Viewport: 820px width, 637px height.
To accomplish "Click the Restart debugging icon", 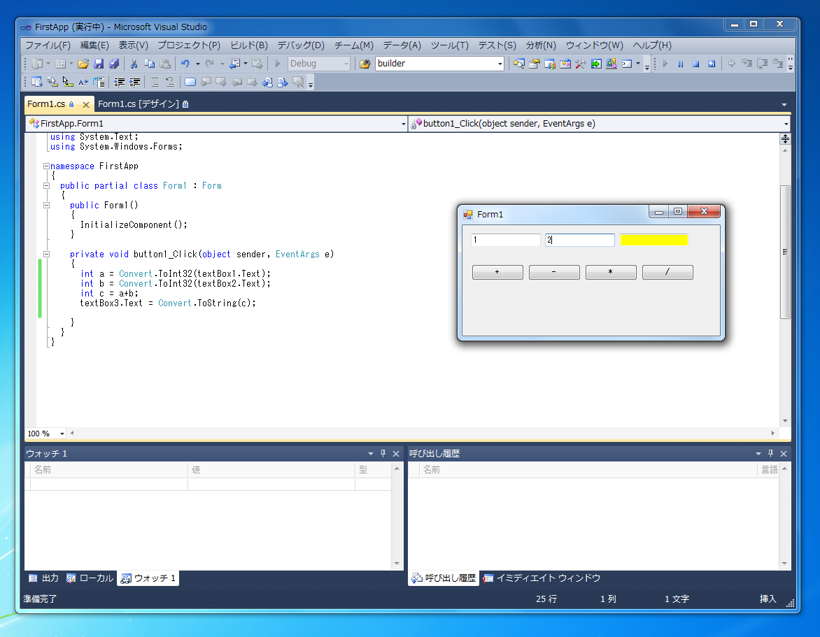I will tap(712, 63).
